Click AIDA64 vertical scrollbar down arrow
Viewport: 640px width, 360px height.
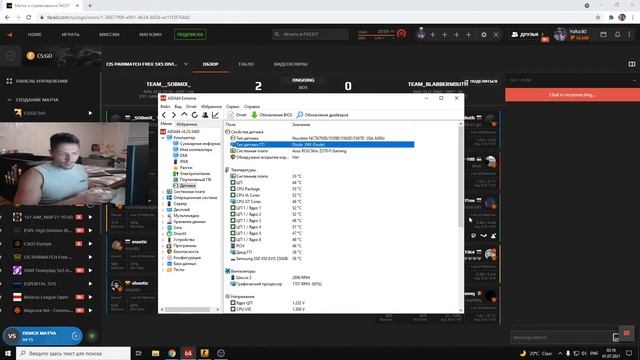(461, 310)
